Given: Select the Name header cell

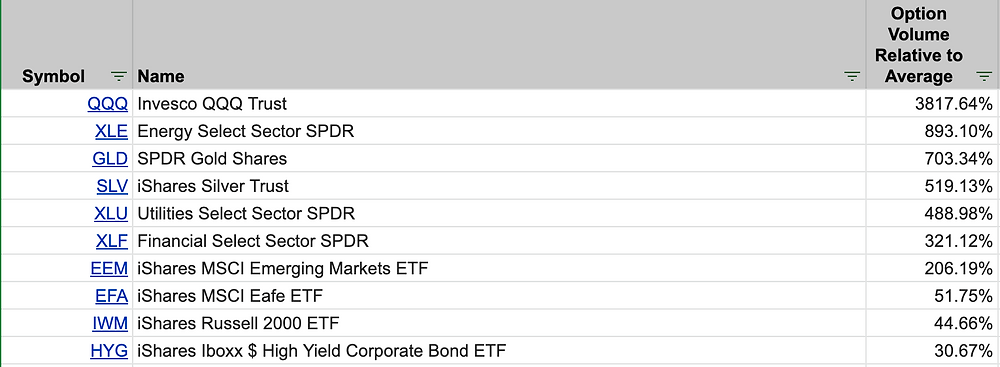Looking at the screenshot, I should (499, 45).
